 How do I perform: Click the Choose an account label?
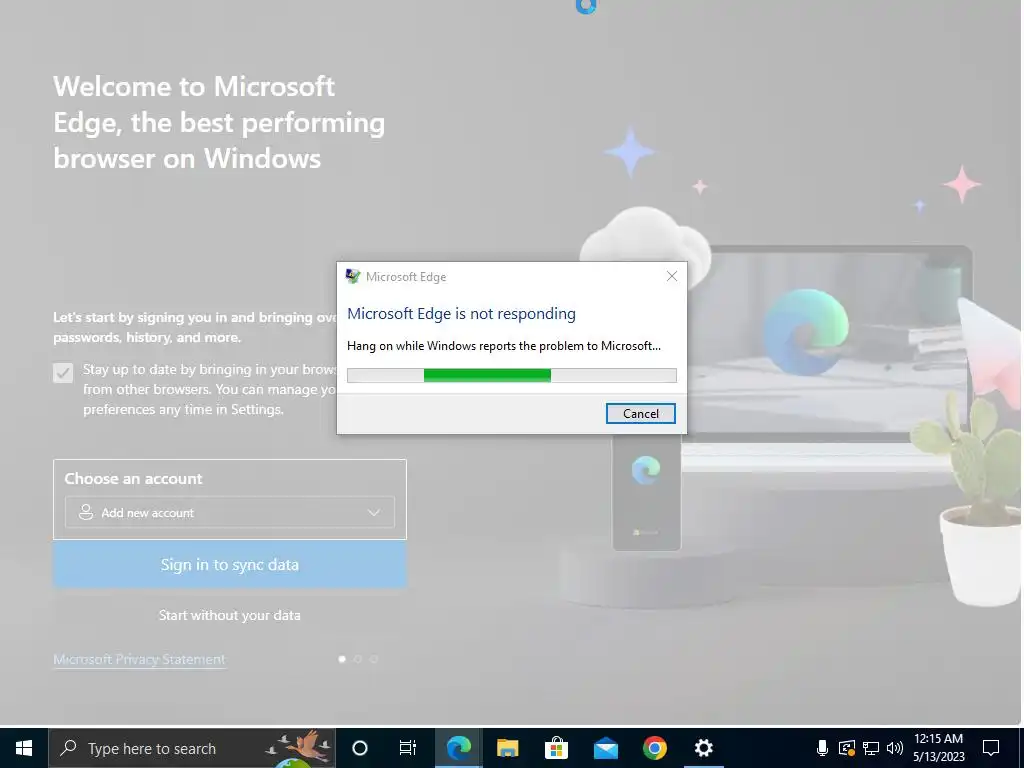(133, 479)
